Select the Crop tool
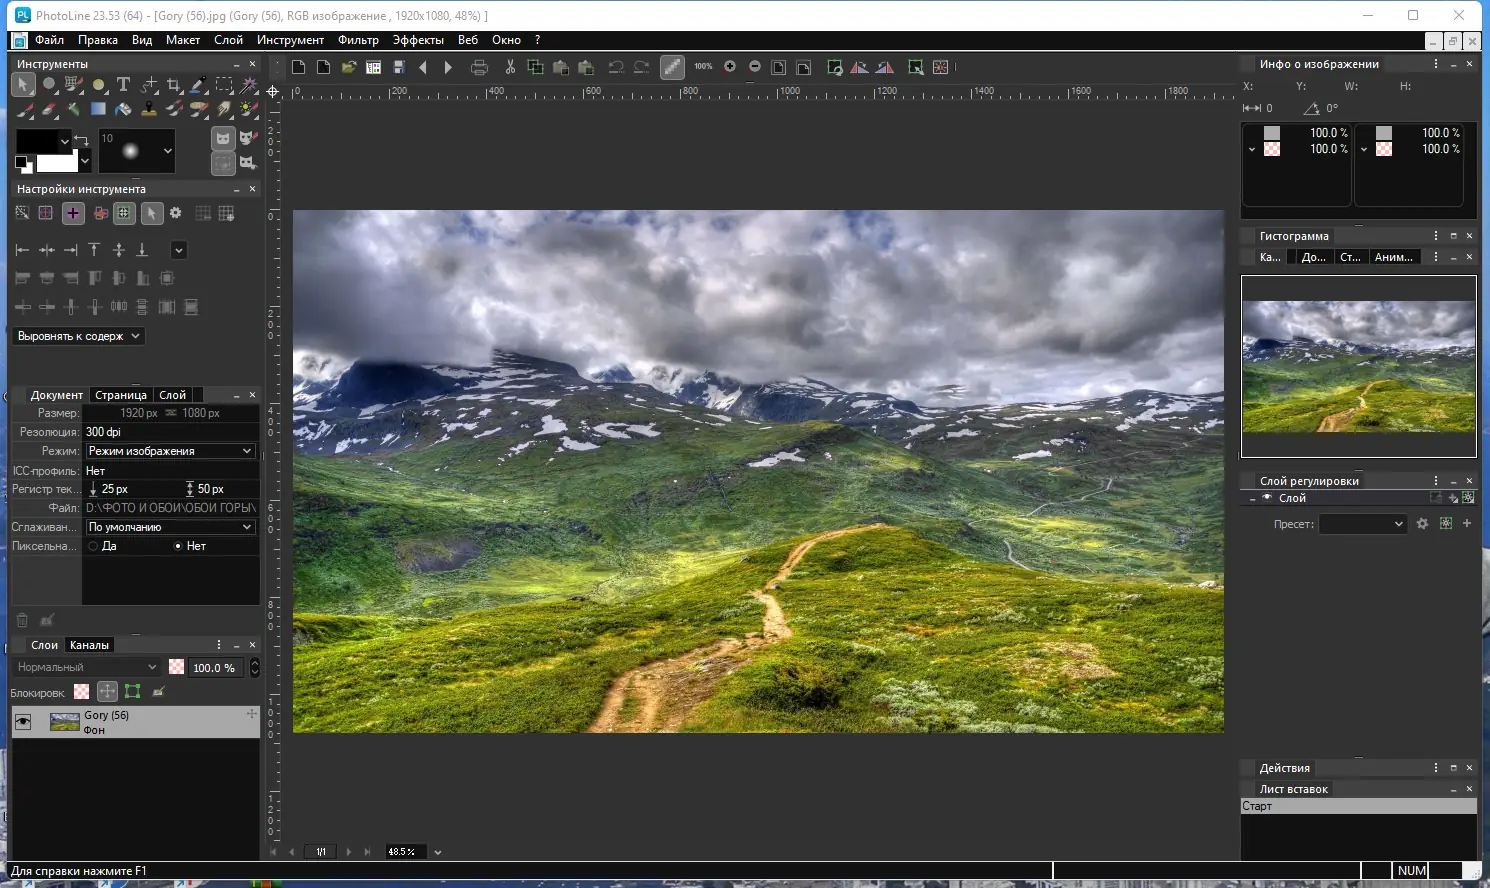Image resolution: width=1490 pixels, height=888 pixels. (174, 85)
